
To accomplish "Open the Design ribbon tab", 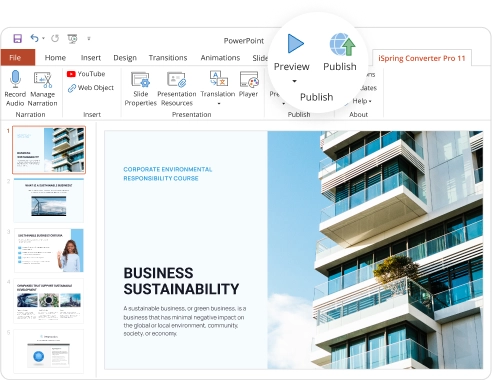I will pos(125,58).
